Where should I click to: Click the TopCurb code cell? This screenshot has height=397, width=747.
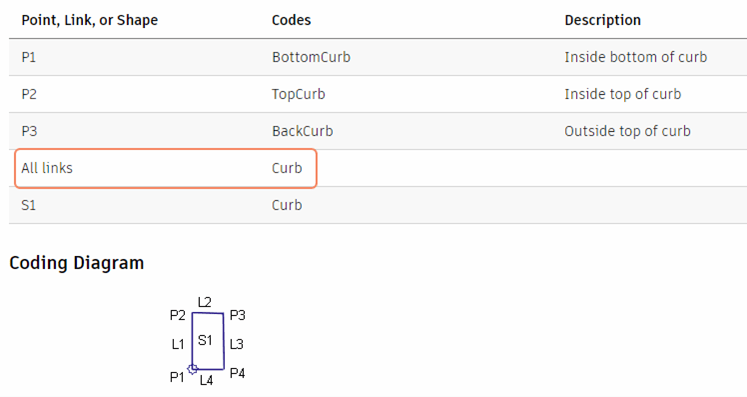299,94
